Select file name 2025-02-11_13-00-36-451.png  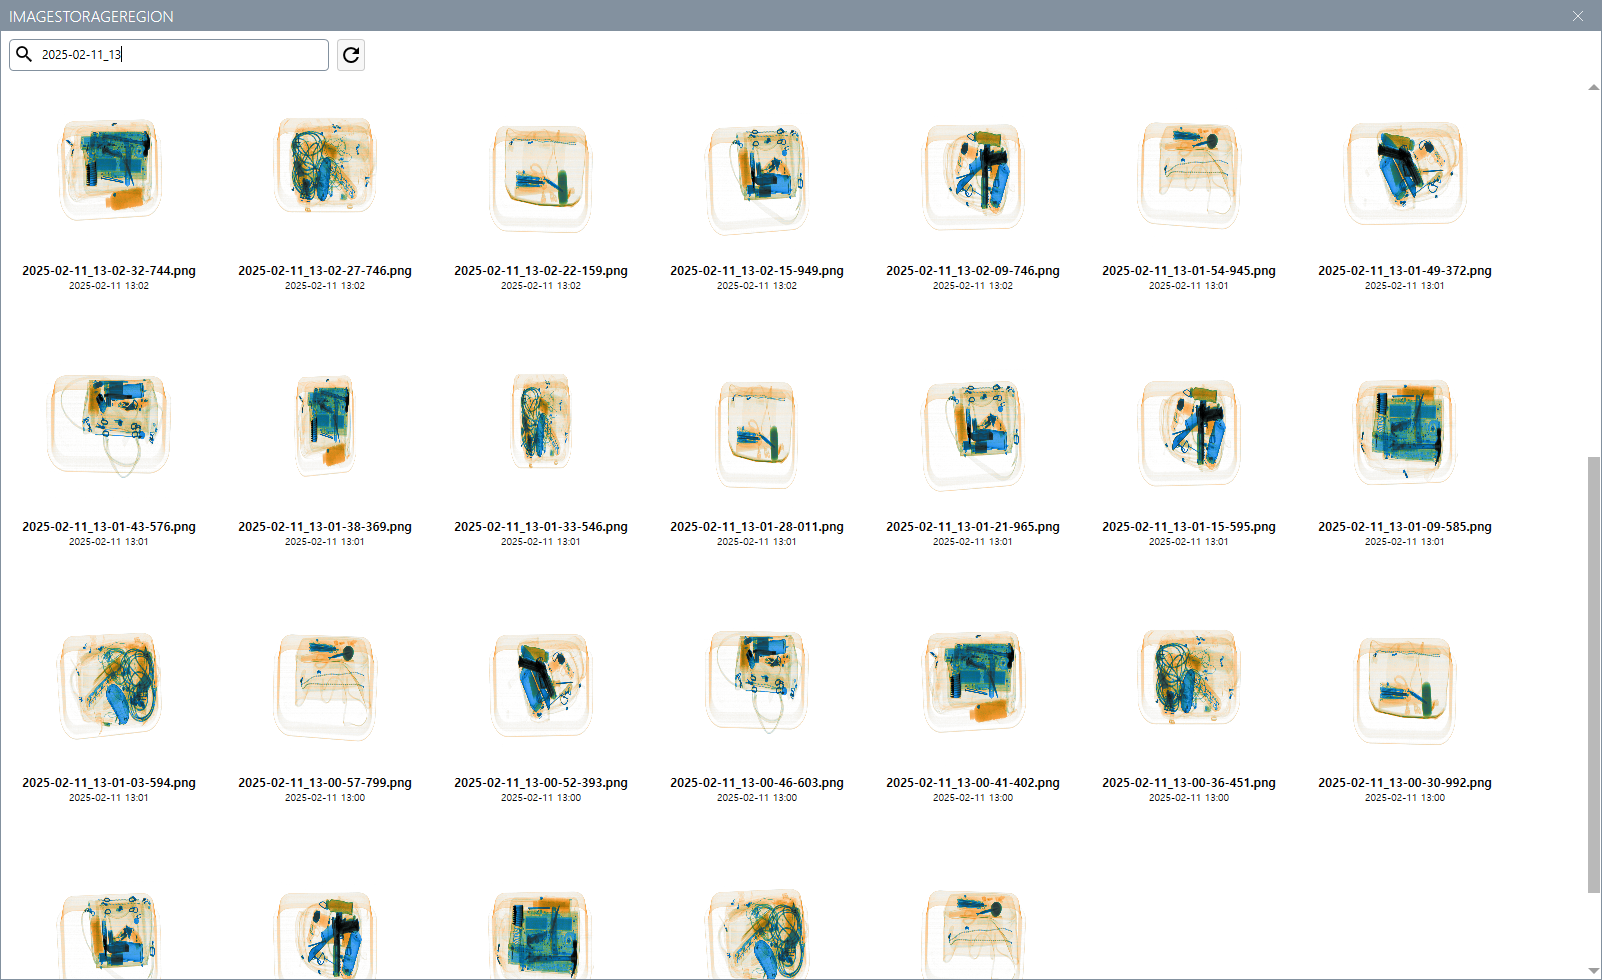1189,783
